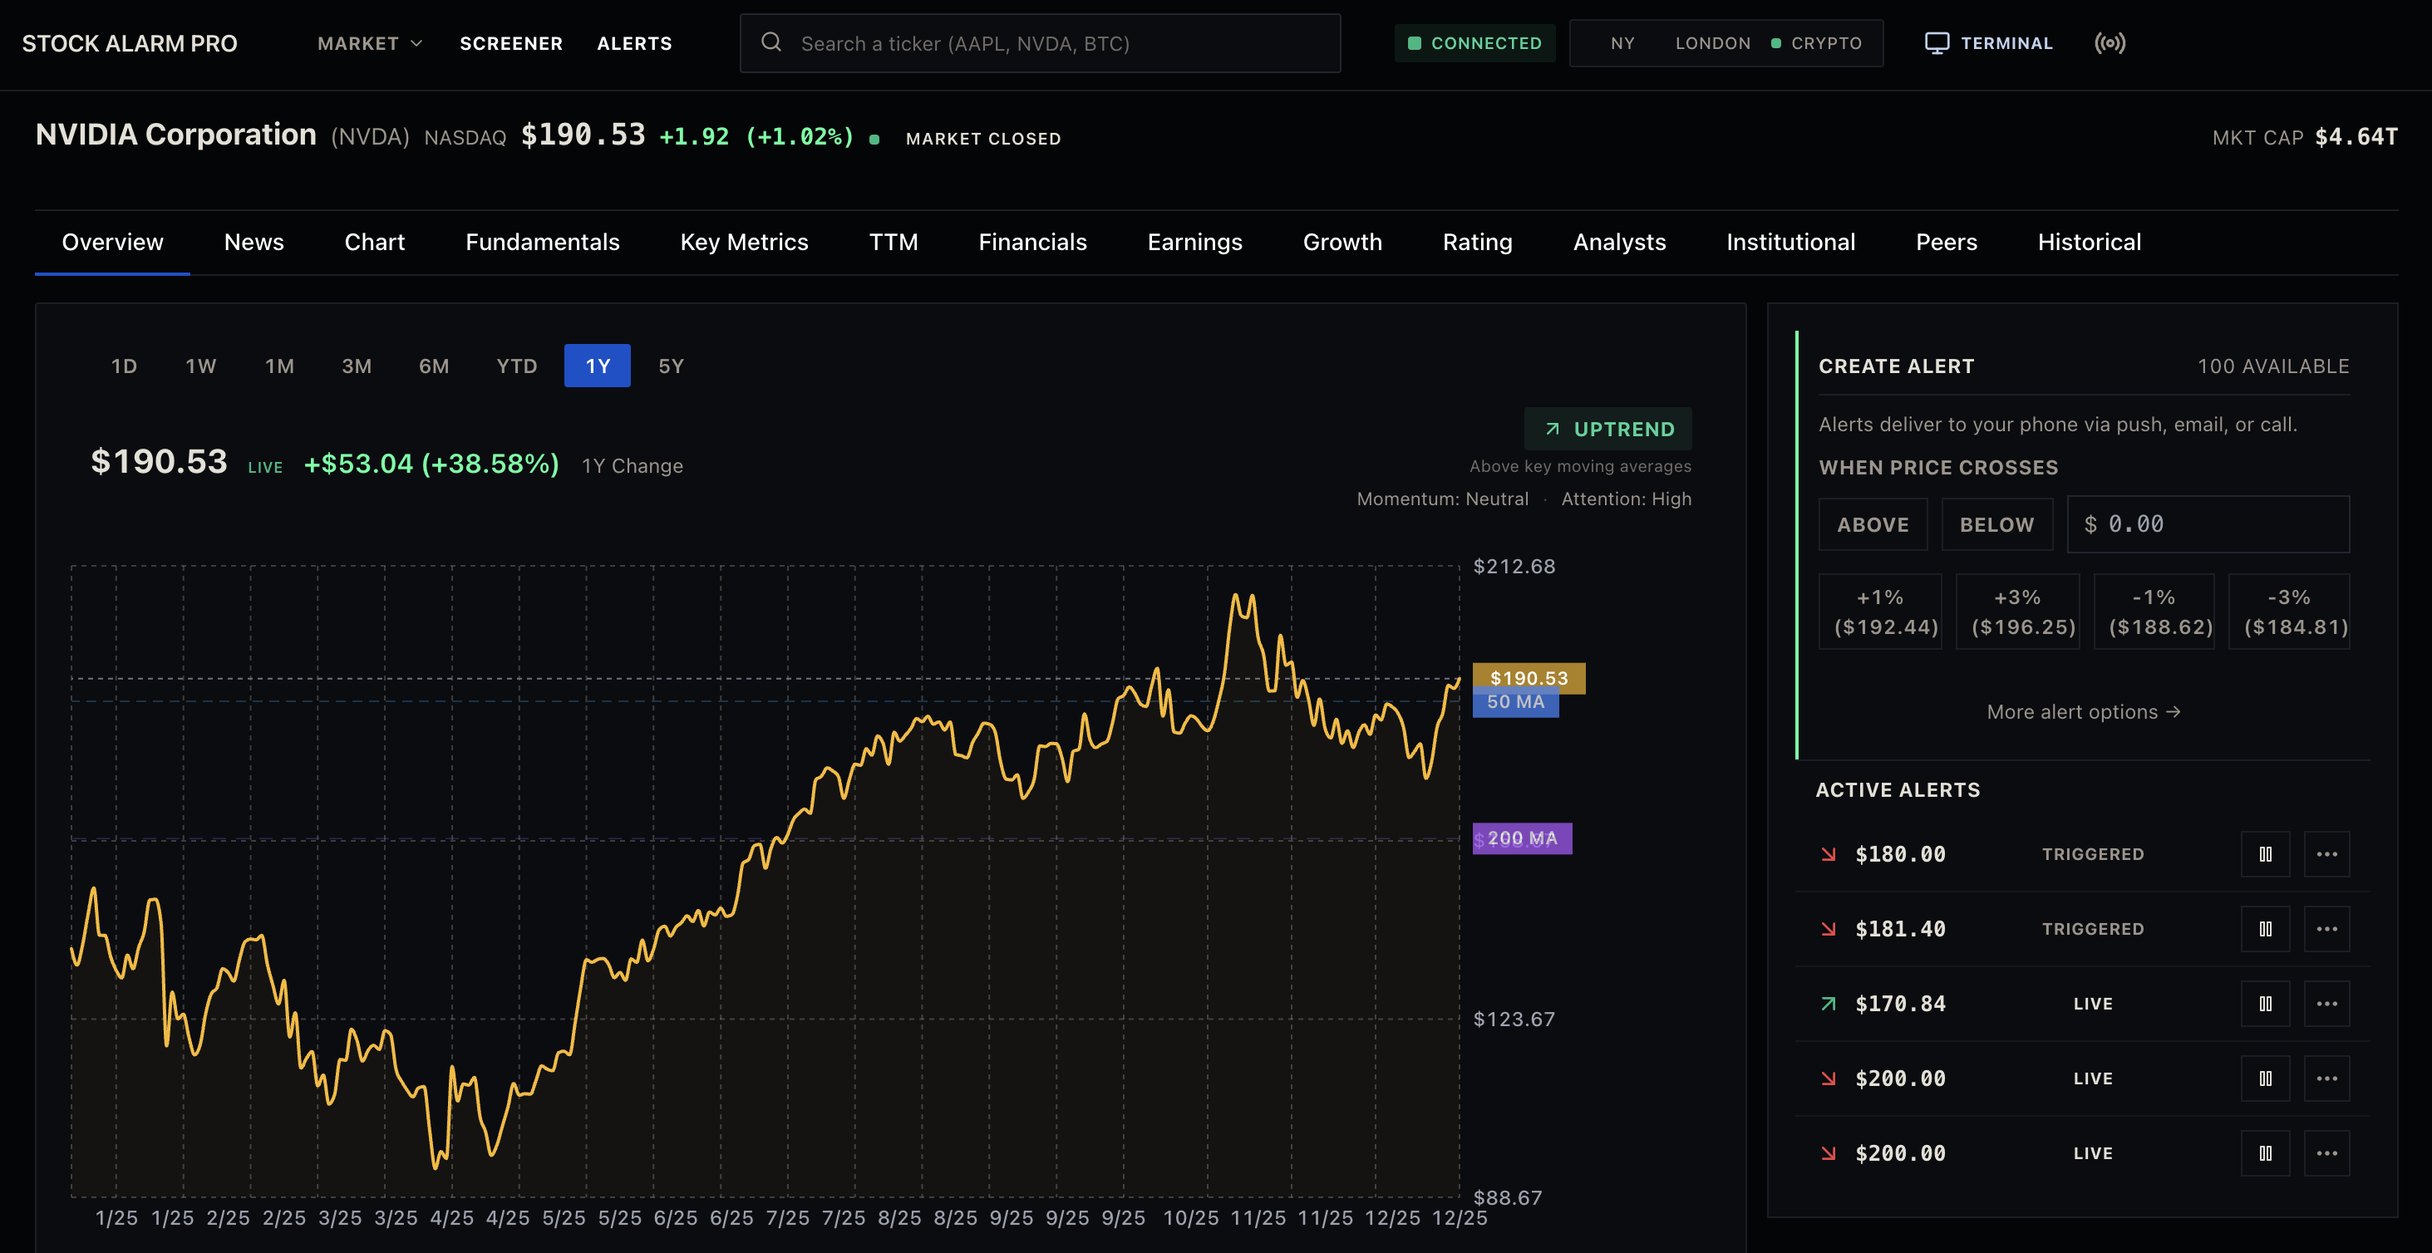The image size is (2432, 1253).
Task: Switch to the Chart tab
Action: pos(375,242)
